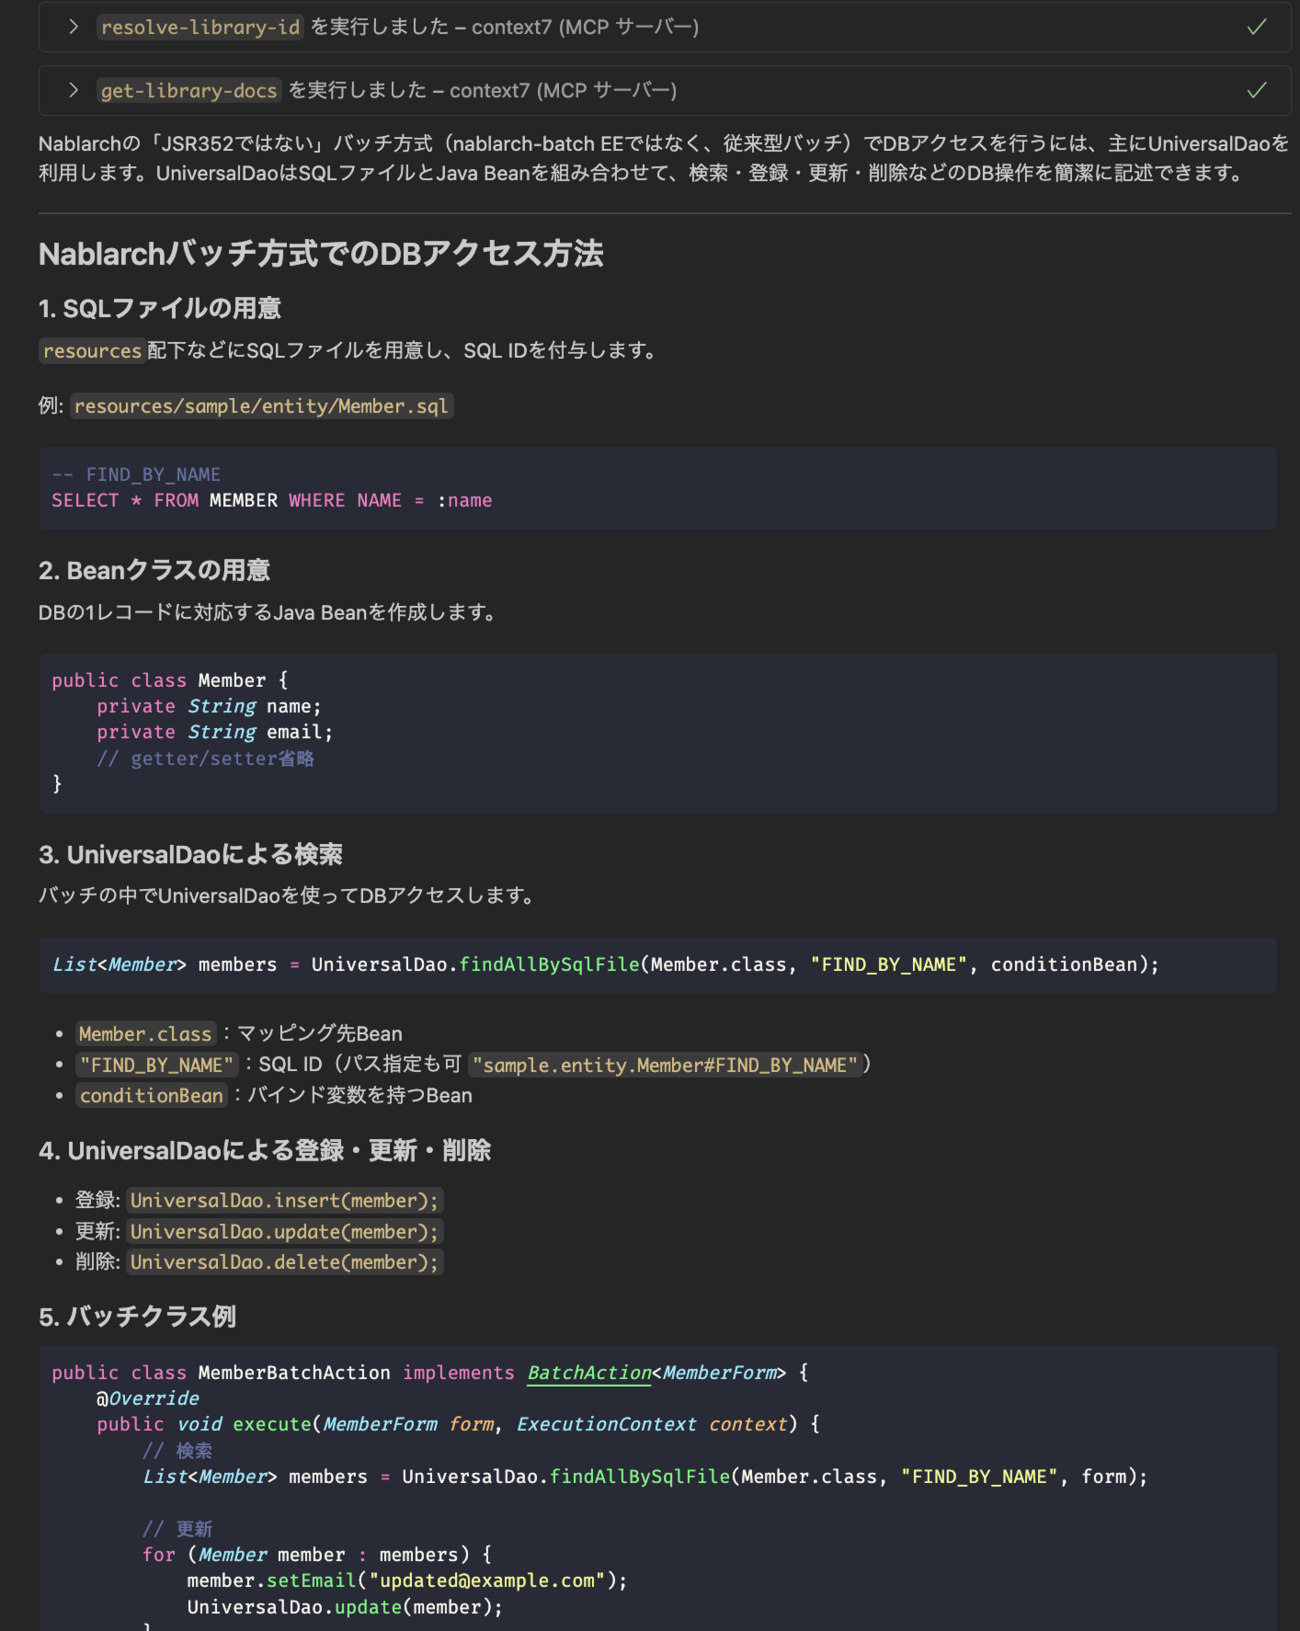Click the comment '// getter/setter省略'
The width and height of the screenshot is (1300, 1631).
pyautogui.click(x=205, y=758)
